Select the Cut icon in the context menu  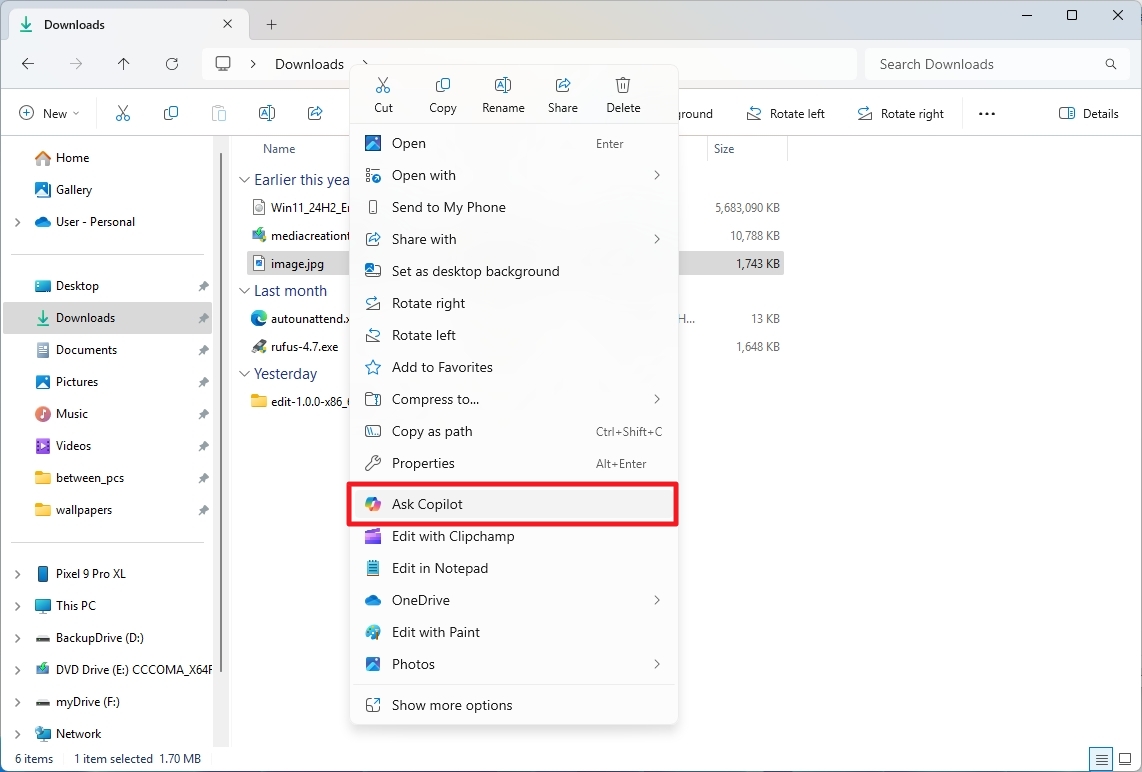click(383, 94)
